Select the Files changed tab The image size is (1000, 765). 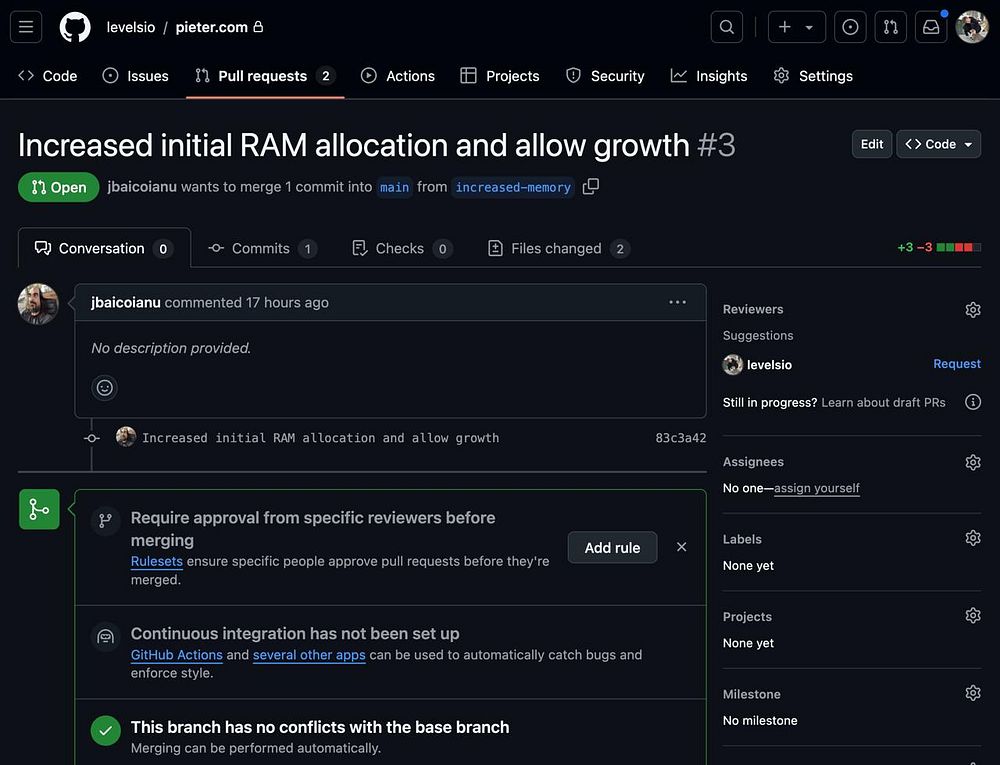click(558, 248)
